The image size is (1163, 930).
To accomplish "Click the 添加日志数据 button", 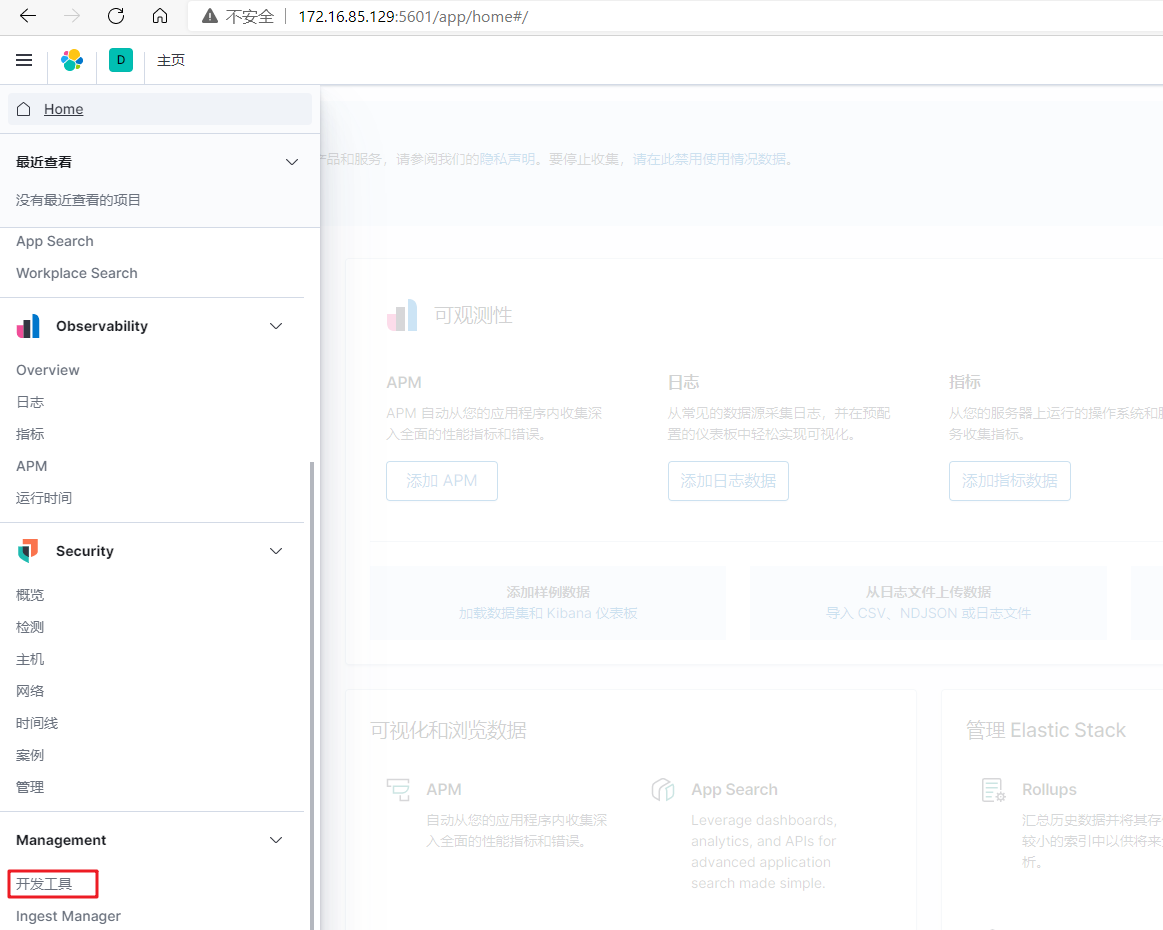I will (x=728, y=481).
